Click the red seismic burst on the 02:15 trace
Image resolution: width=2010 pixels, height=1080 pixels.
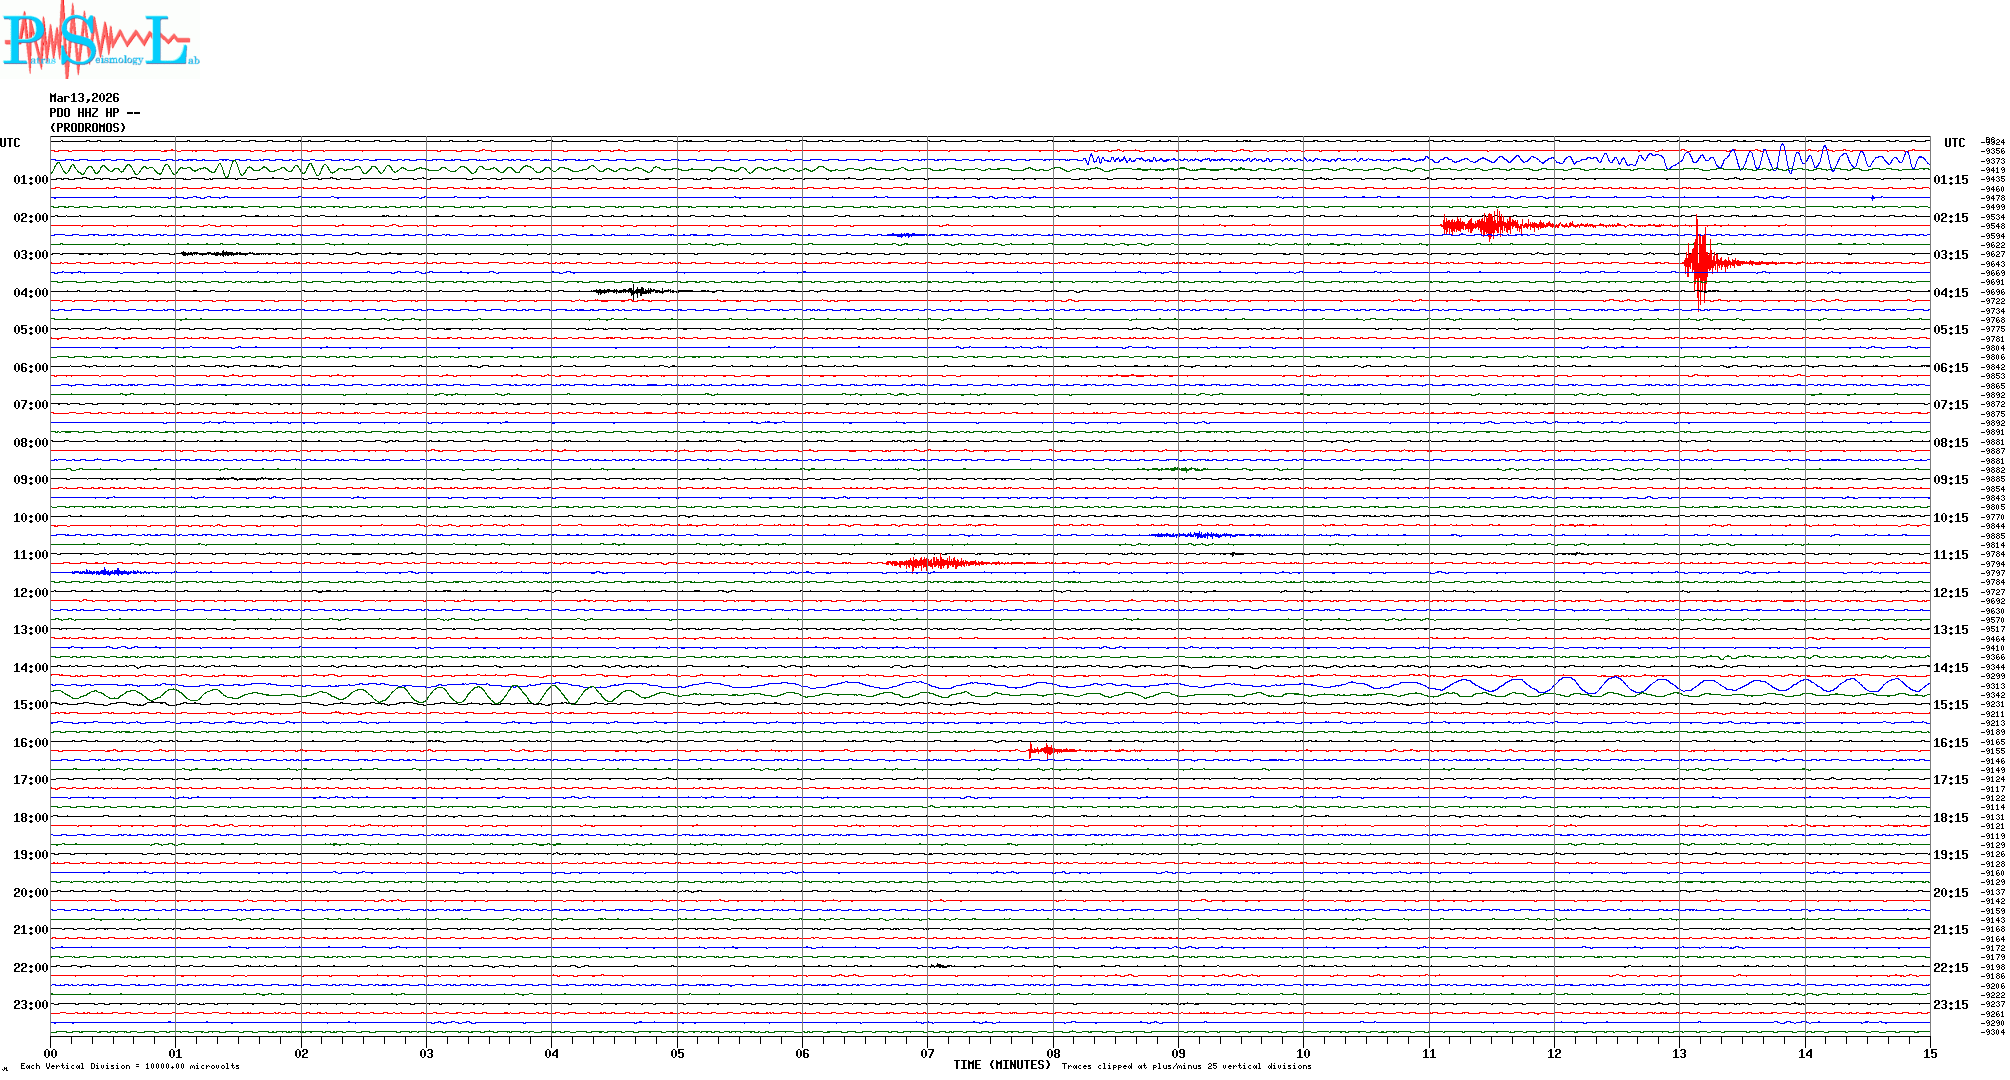[x=1490, y=225]
